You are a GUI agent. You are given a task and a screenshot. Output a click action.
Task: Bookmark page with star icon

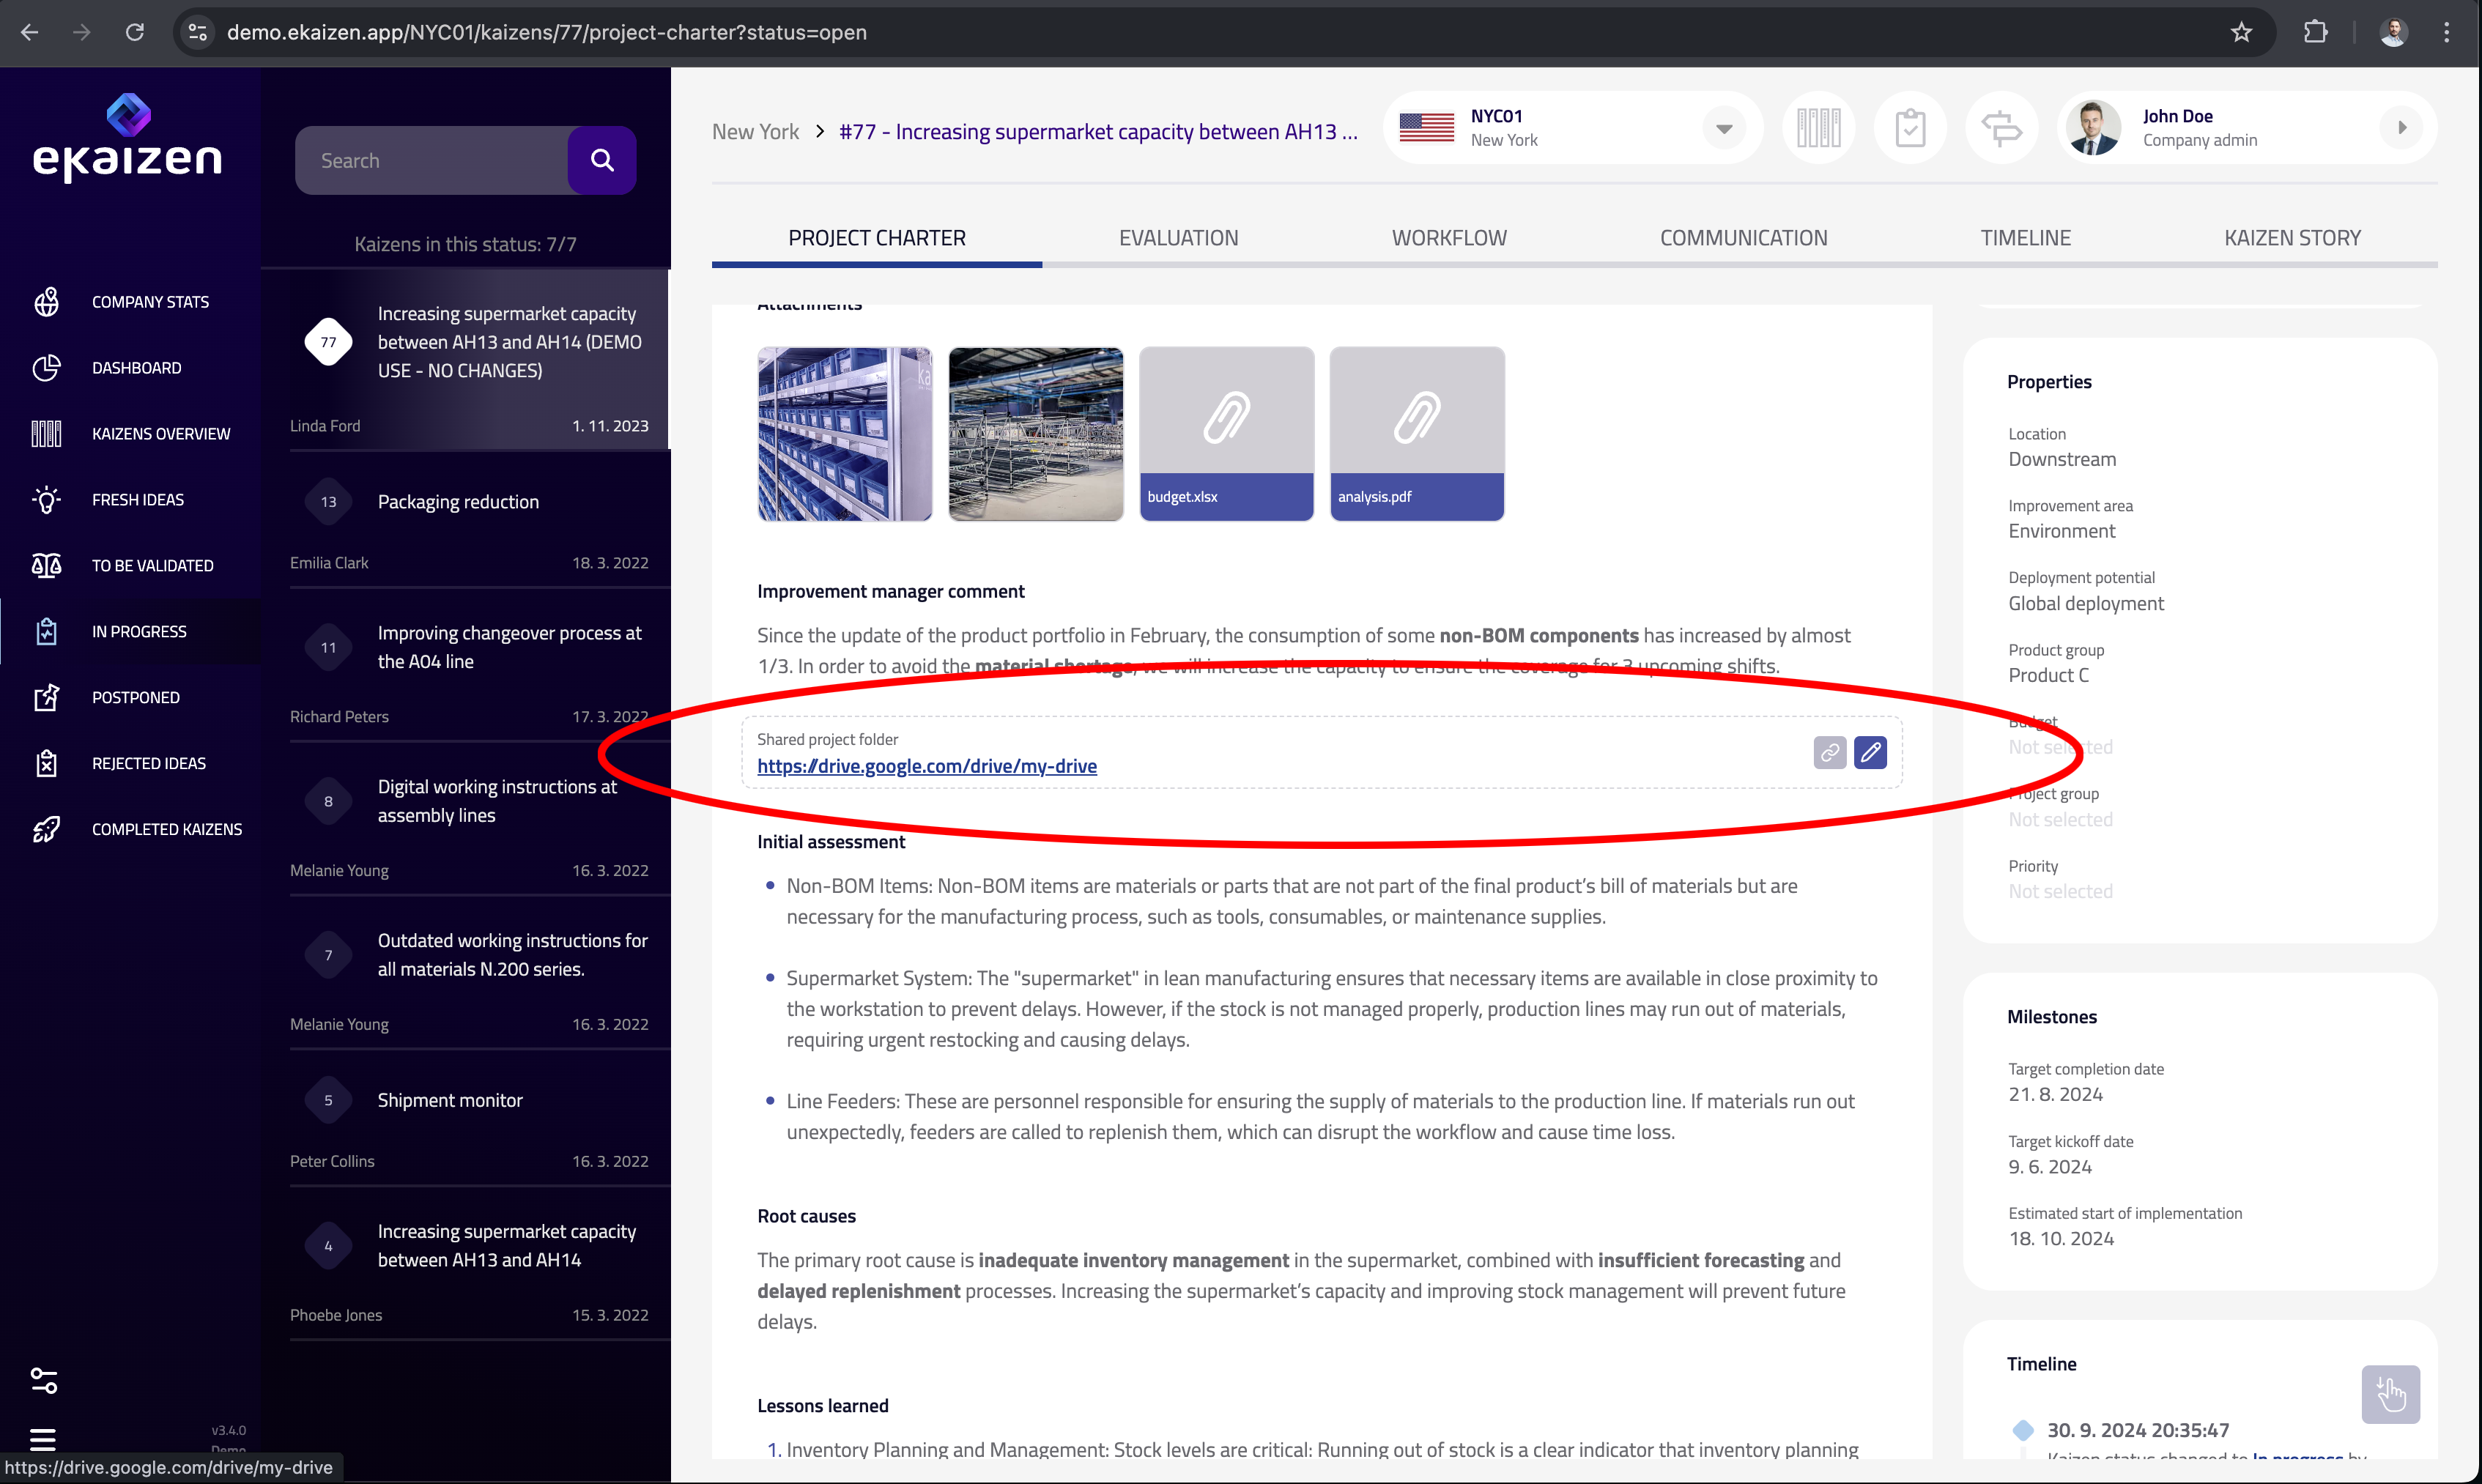tap(2241, 32)
